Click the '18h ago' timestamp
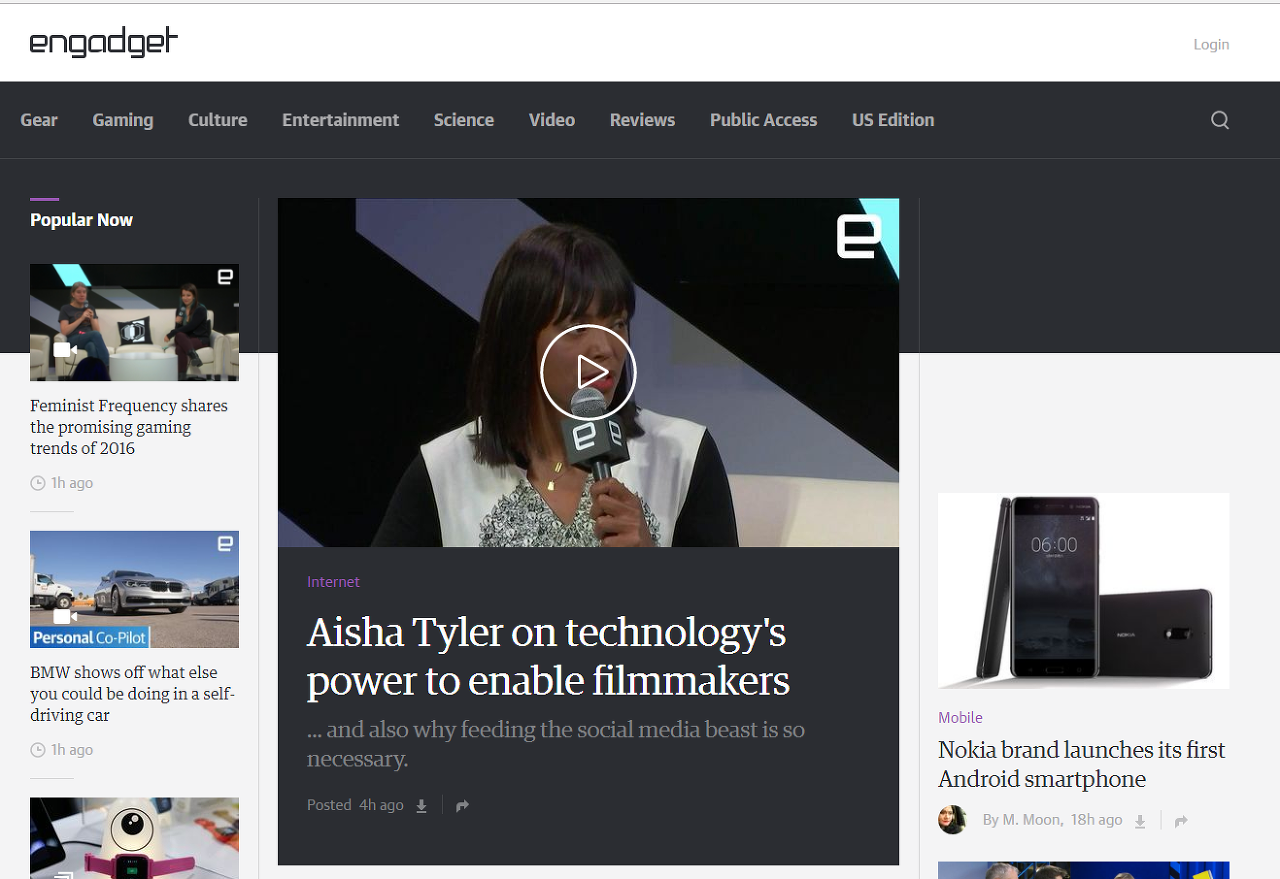 [1096, 820]
